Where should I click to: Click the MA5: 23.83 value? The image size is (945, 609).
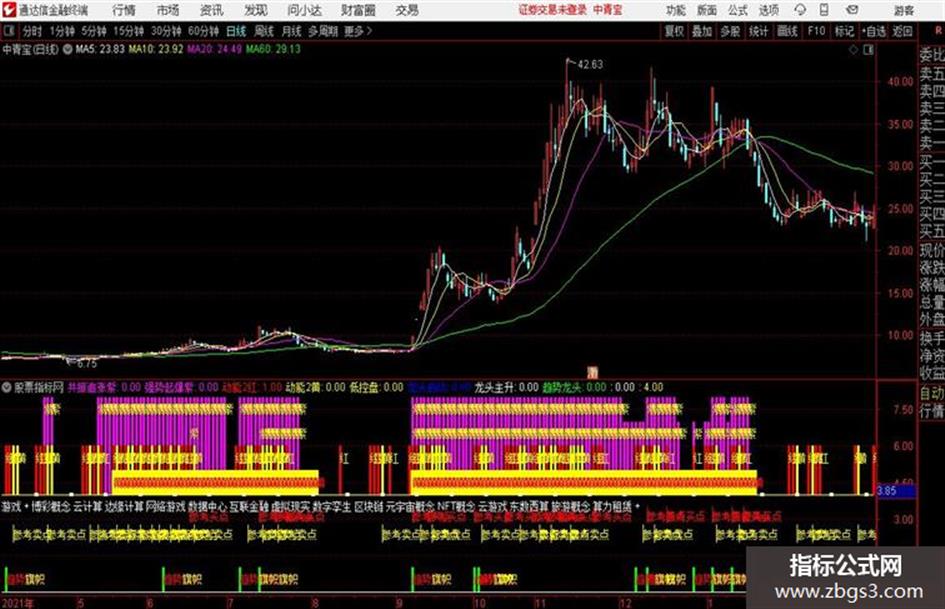[x=100, y=49]
